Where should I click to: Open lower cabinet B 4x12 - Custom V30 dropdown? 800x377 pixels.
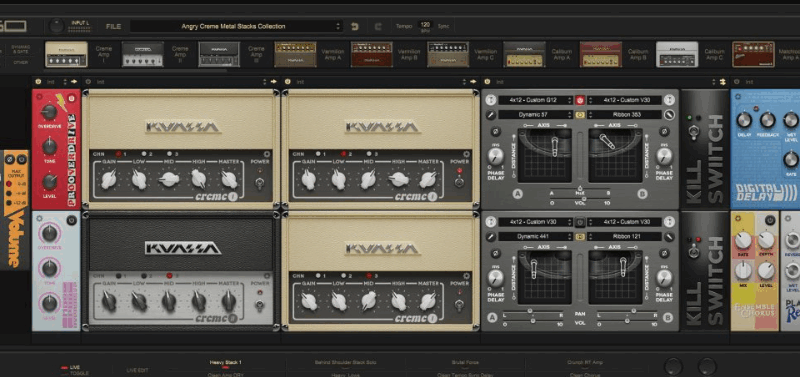pos(624,222)
